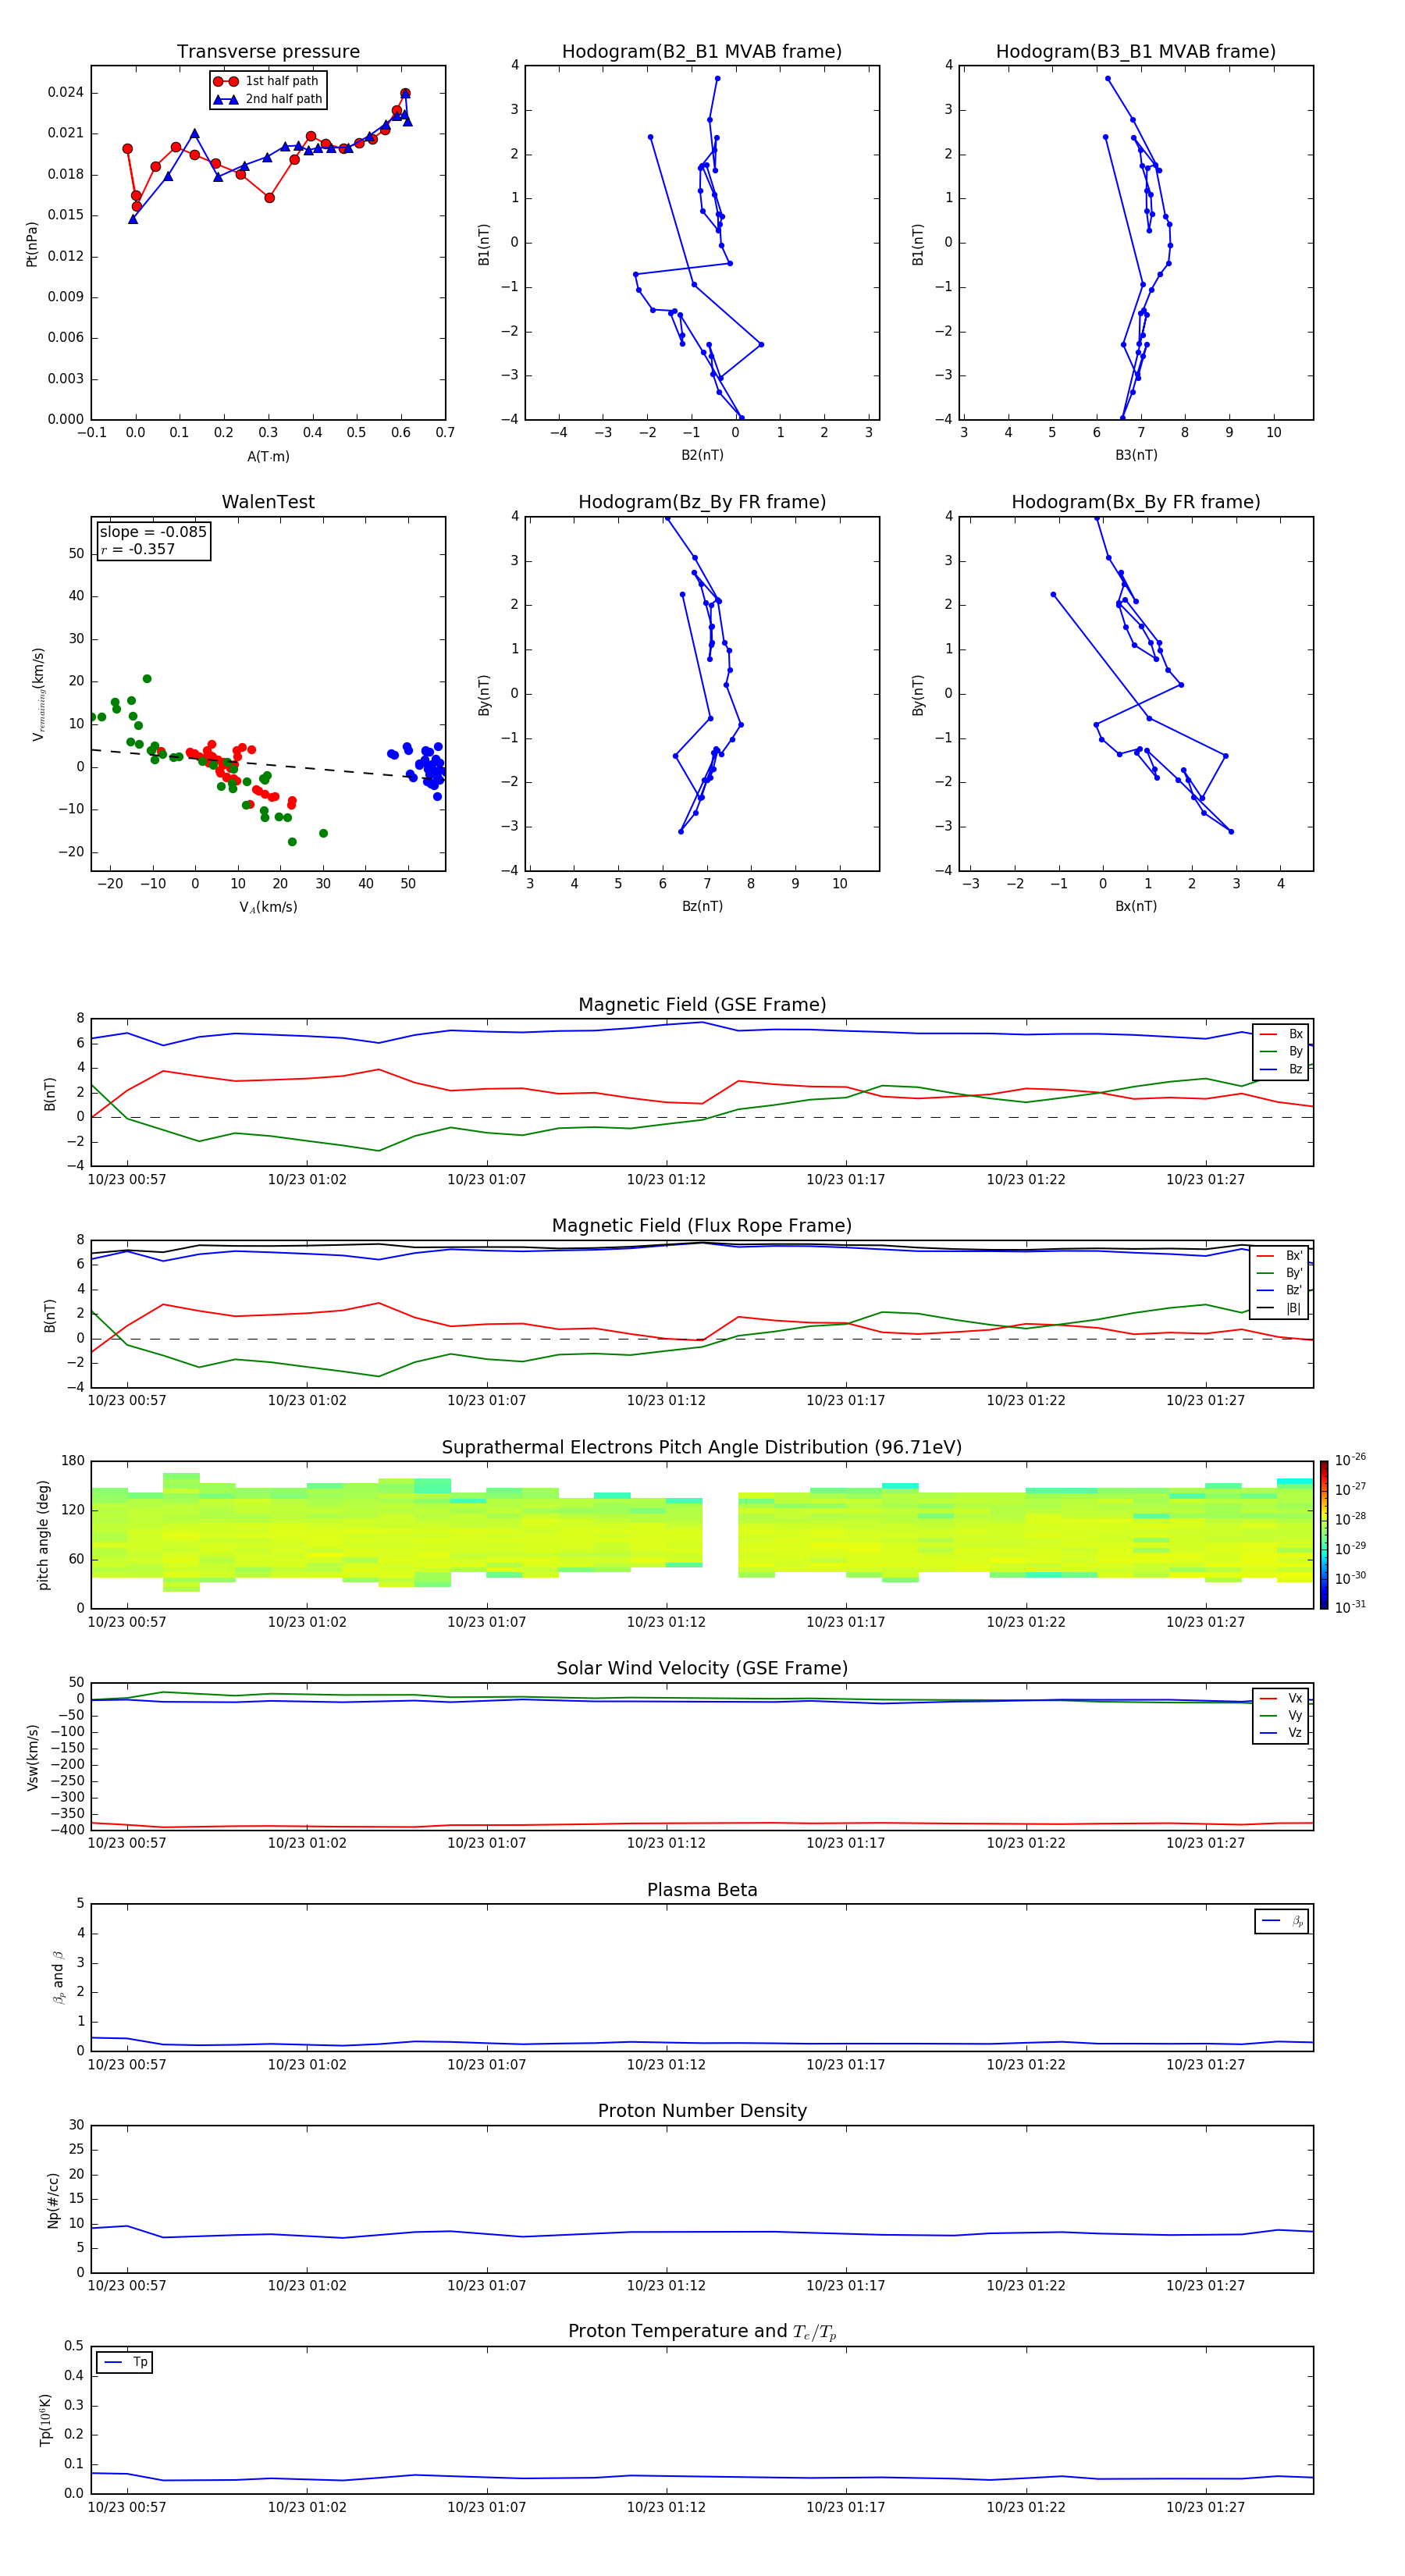Image resolution: width=1405 pixels, height=2576 pixels.
Task: Click the Vsw(km/s) y-axis label
Action: click(x=32, y=1757)
